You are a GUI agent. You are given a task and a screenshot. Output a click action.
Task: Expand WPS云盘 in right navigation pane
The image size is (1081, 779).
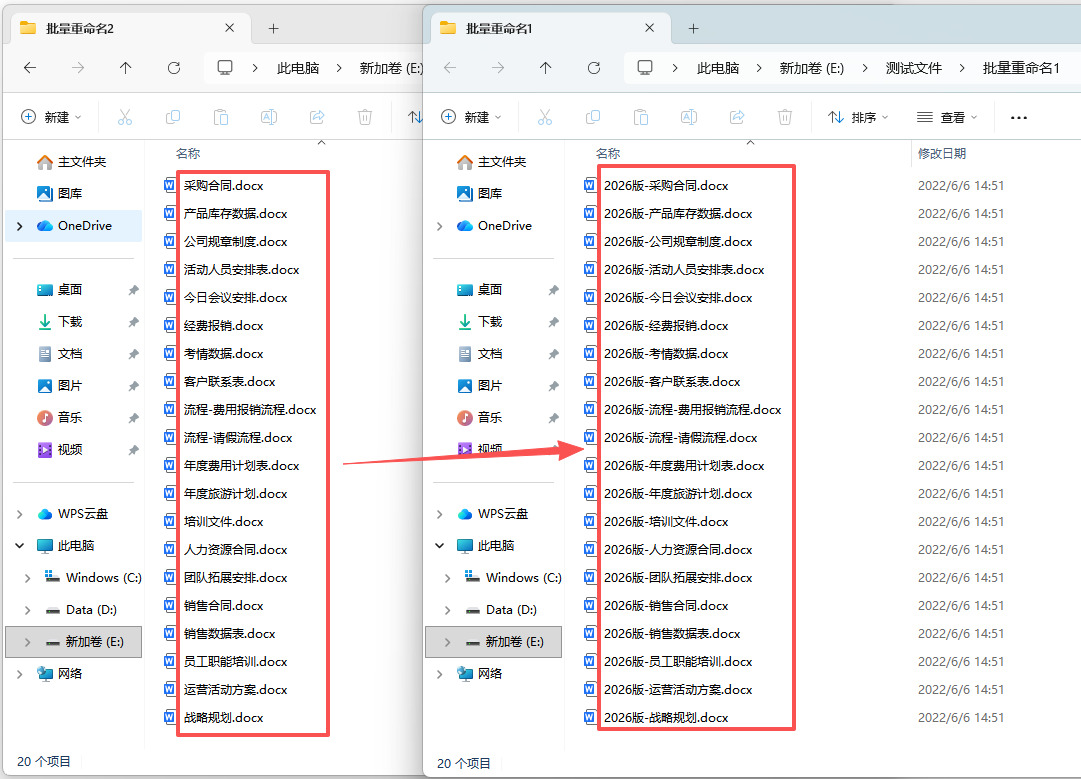[x=440, y=514]
